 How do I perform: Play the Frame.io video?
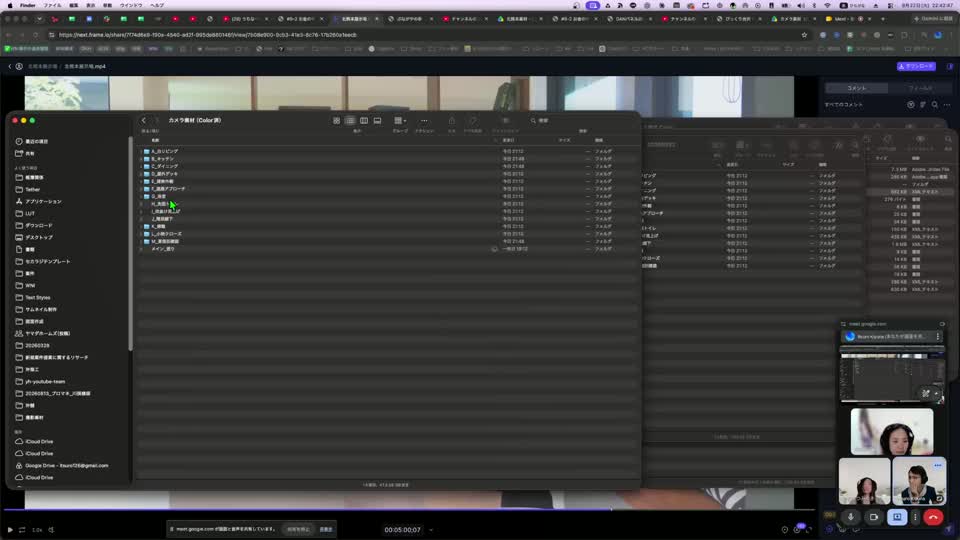10,530
